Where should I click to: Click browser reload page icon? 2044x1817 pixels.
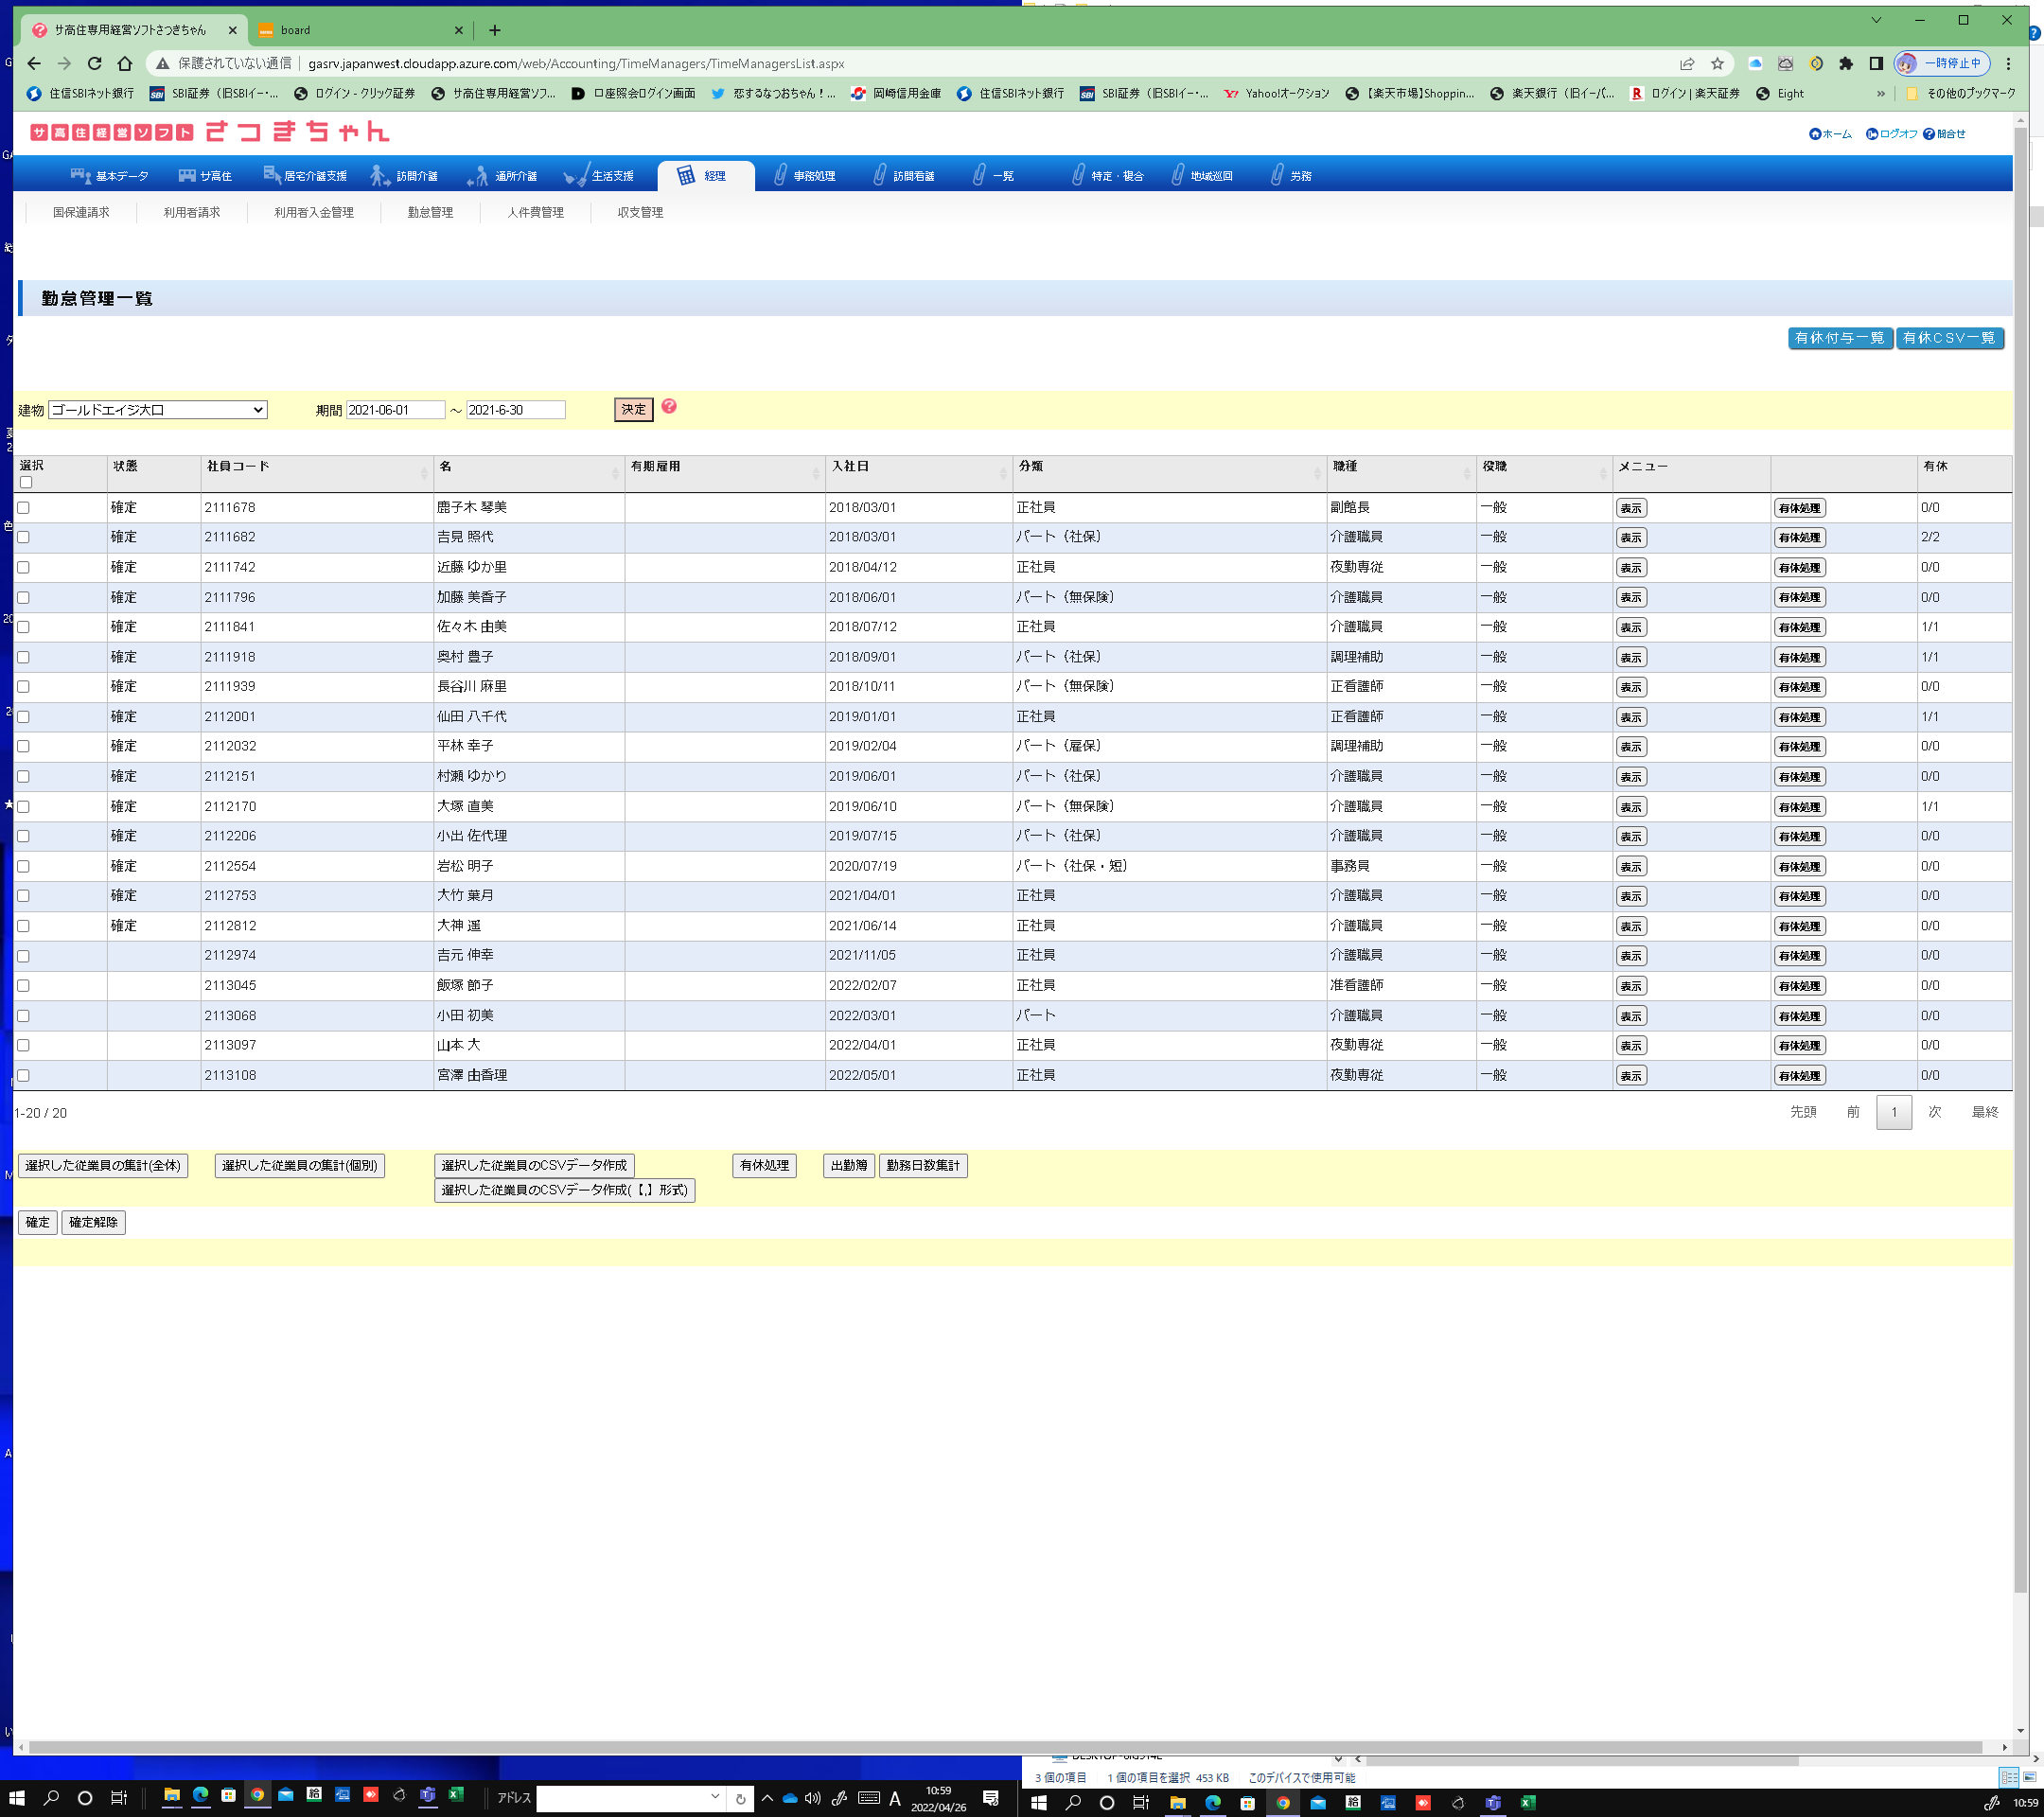(94, 63)
